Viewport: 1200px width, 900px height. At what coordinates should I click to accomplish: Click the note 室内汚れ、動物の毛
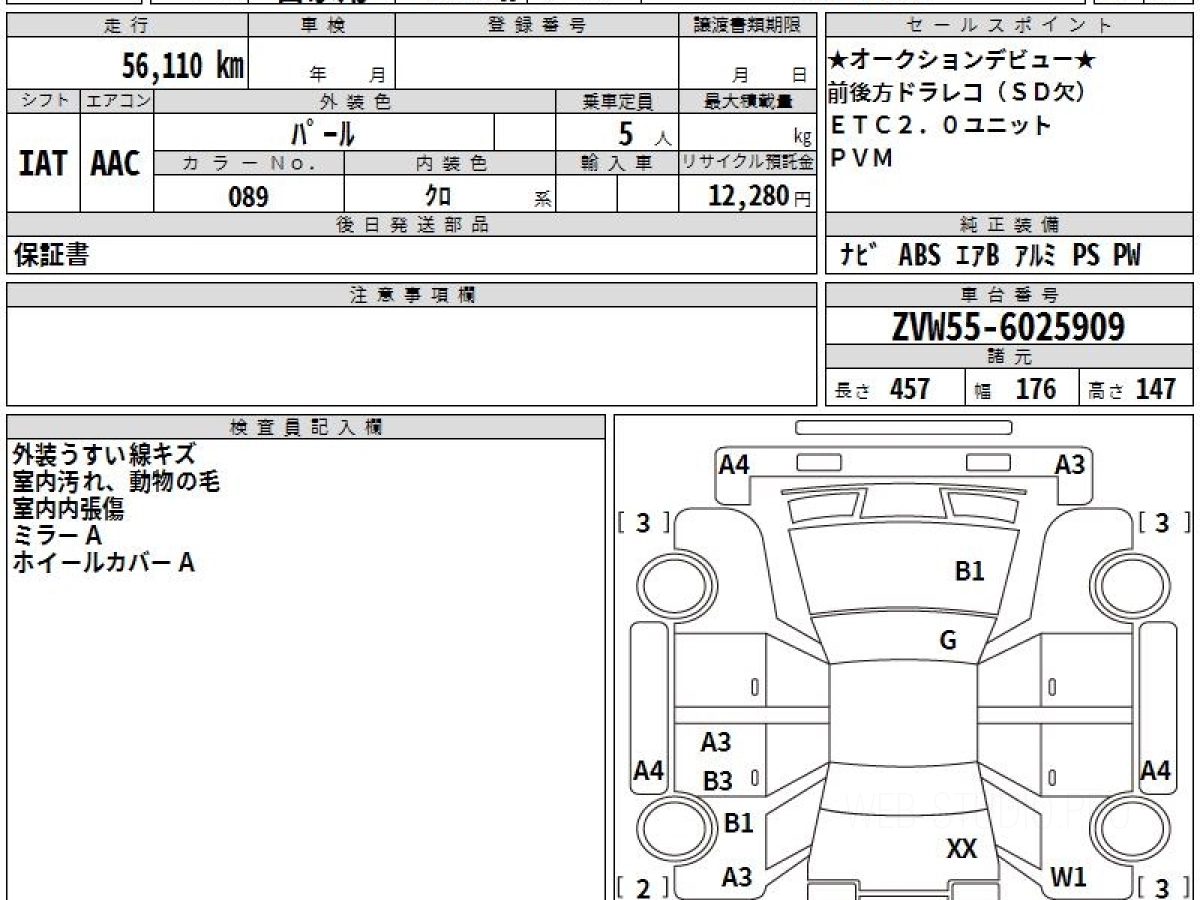(116, 482)
